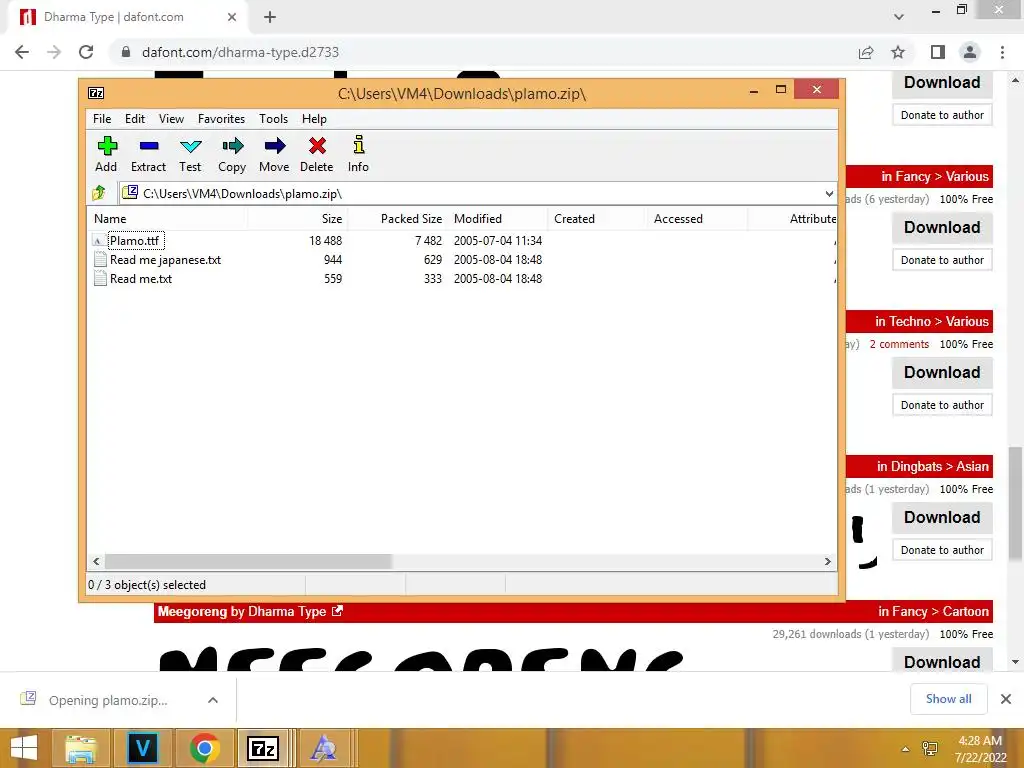
Task: Open the File menu
Action: click(x=102, y=119)
